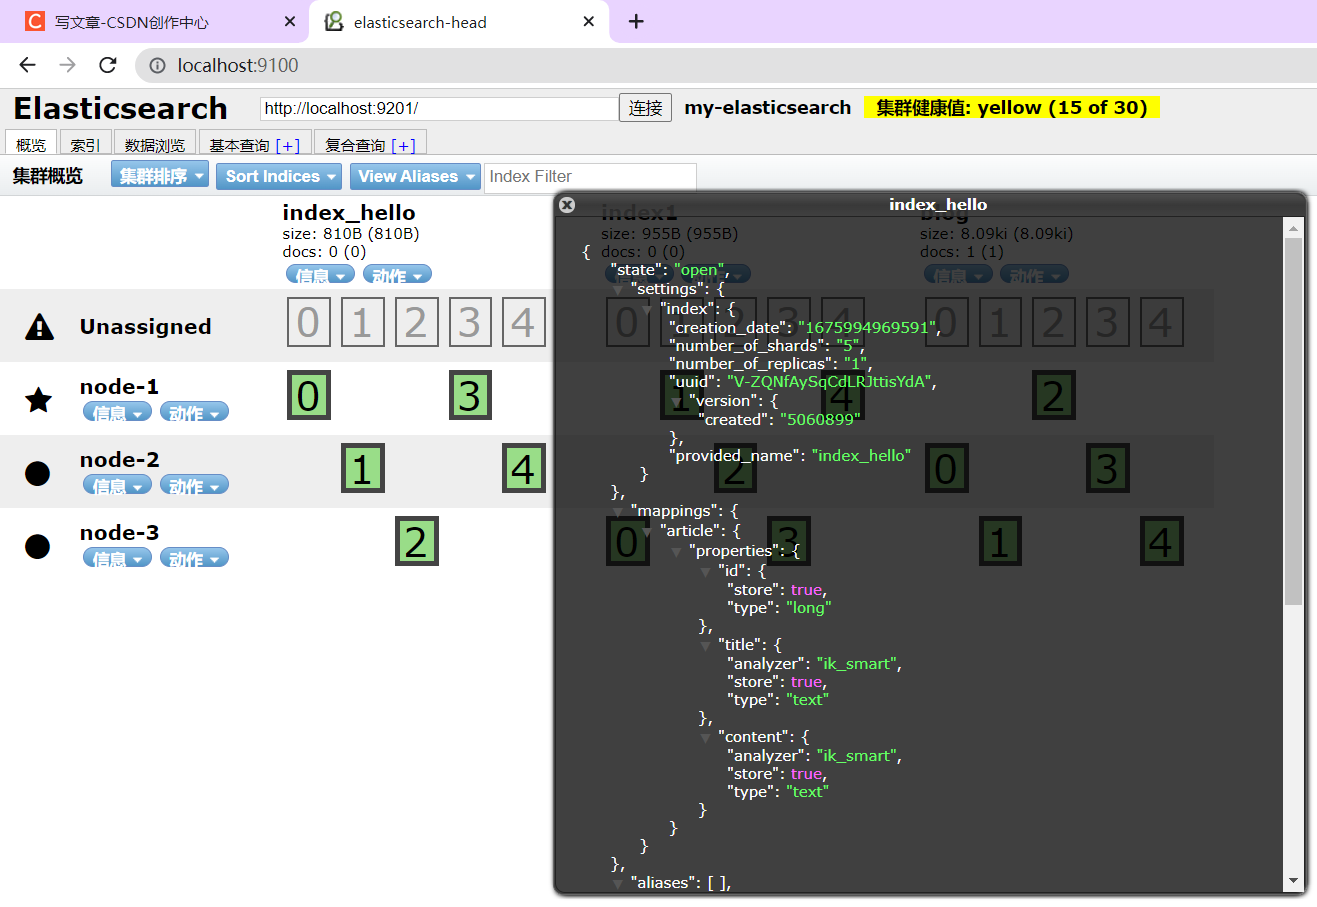
Task: Collapse the "mappings" JSON node
Action: click(x=618, y=512)
